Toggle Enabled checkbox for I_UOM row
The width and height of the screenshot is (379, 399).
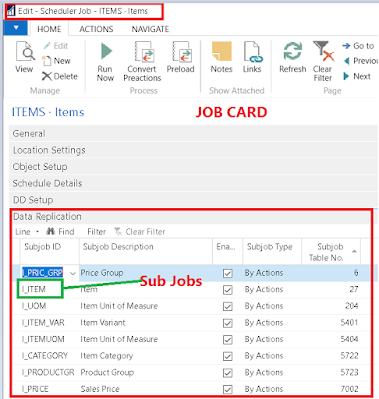tap(228, 306)
